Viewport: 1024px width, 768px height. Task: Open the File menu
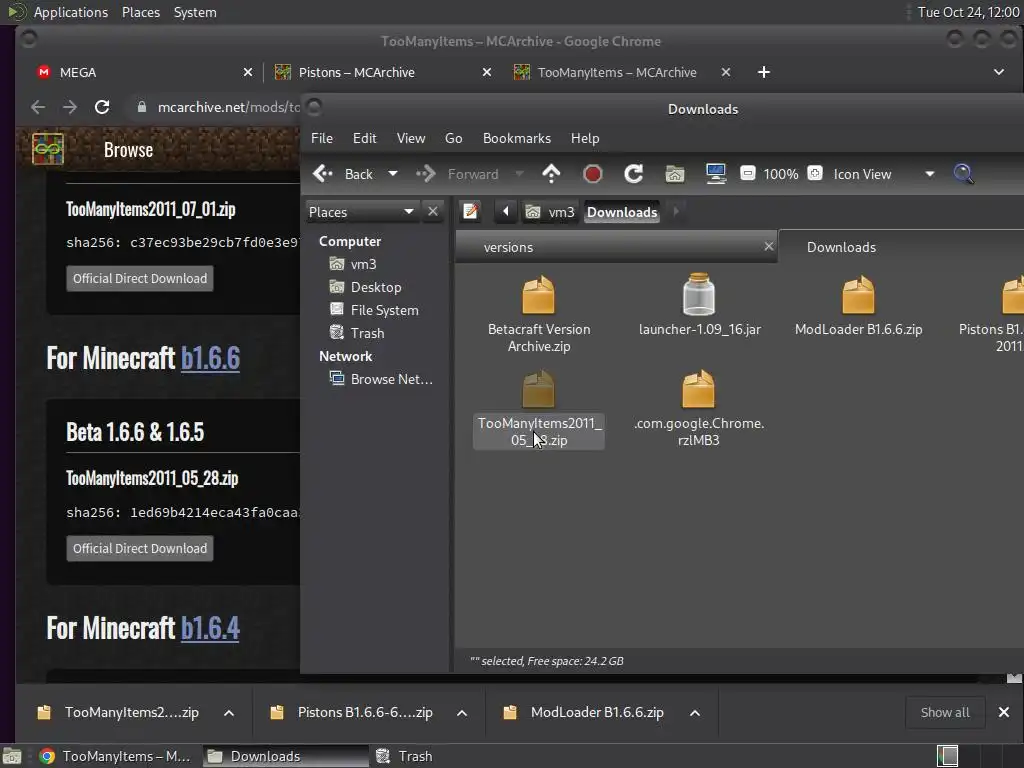click(322, 138)
